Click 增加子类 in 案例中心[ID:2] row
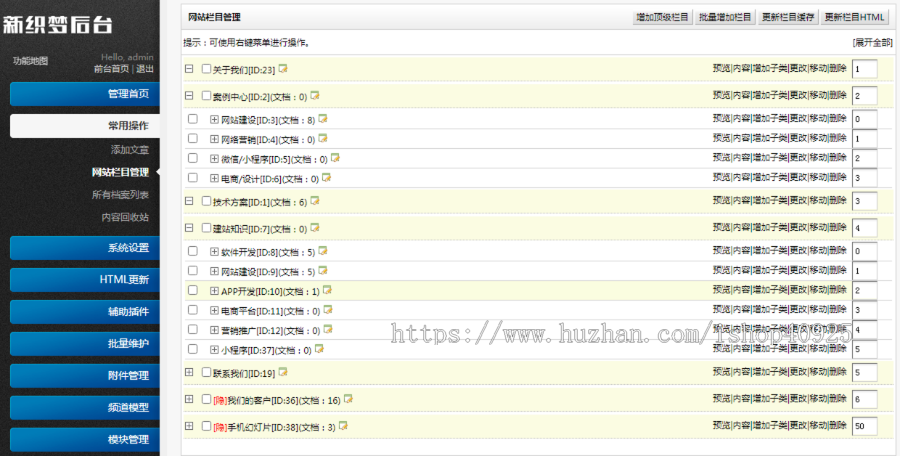900x456 pixels. [x=770, y=95]
